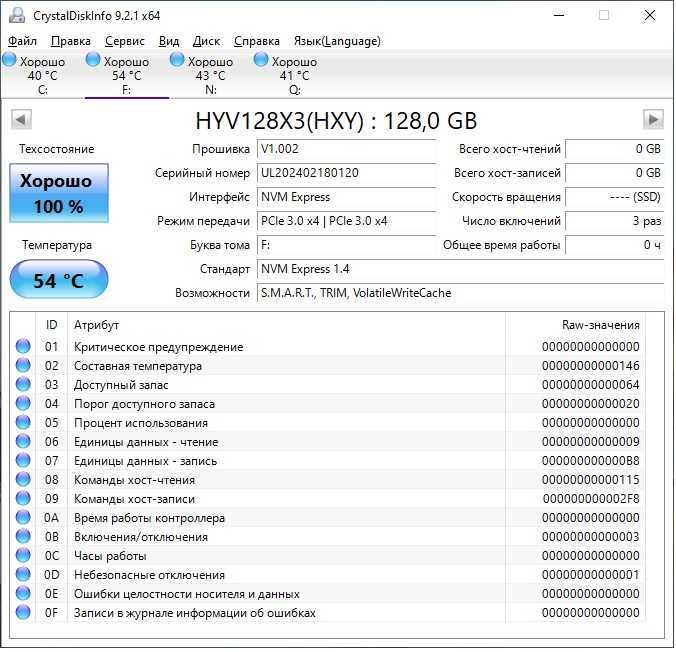Click the Всего хост-чтений value 0 GB
This screenshot has width=676, height=652.
(x=615, y=149)
